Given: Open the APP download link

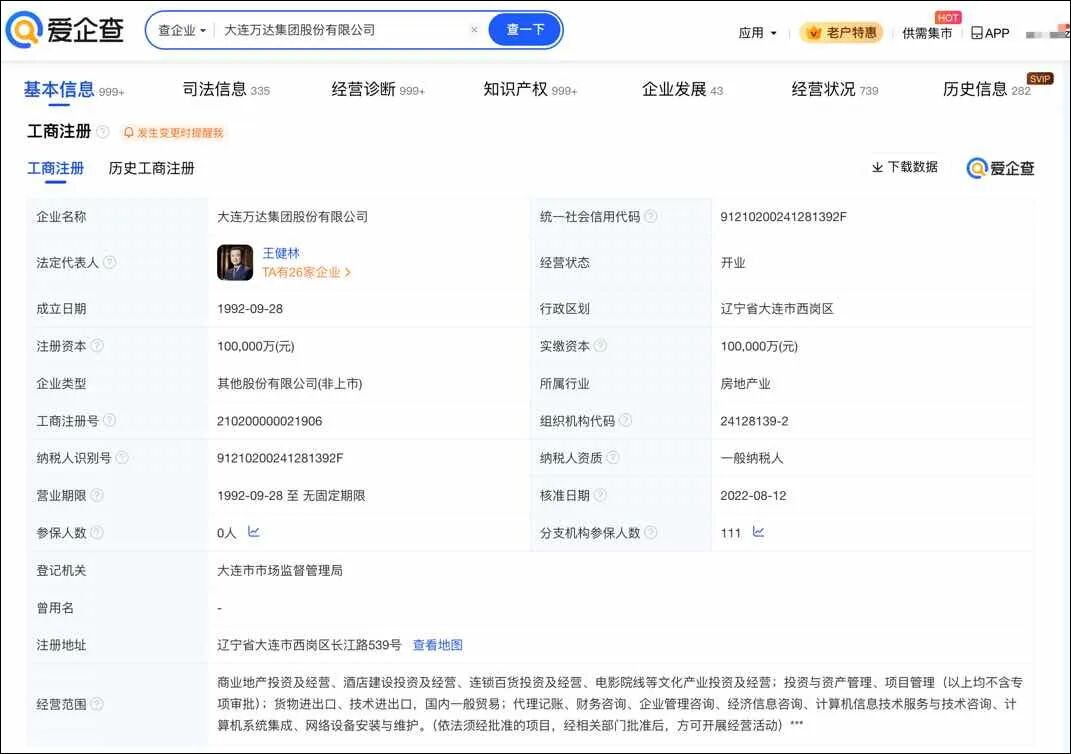Looking at the screenshot, I should point(990,33).
